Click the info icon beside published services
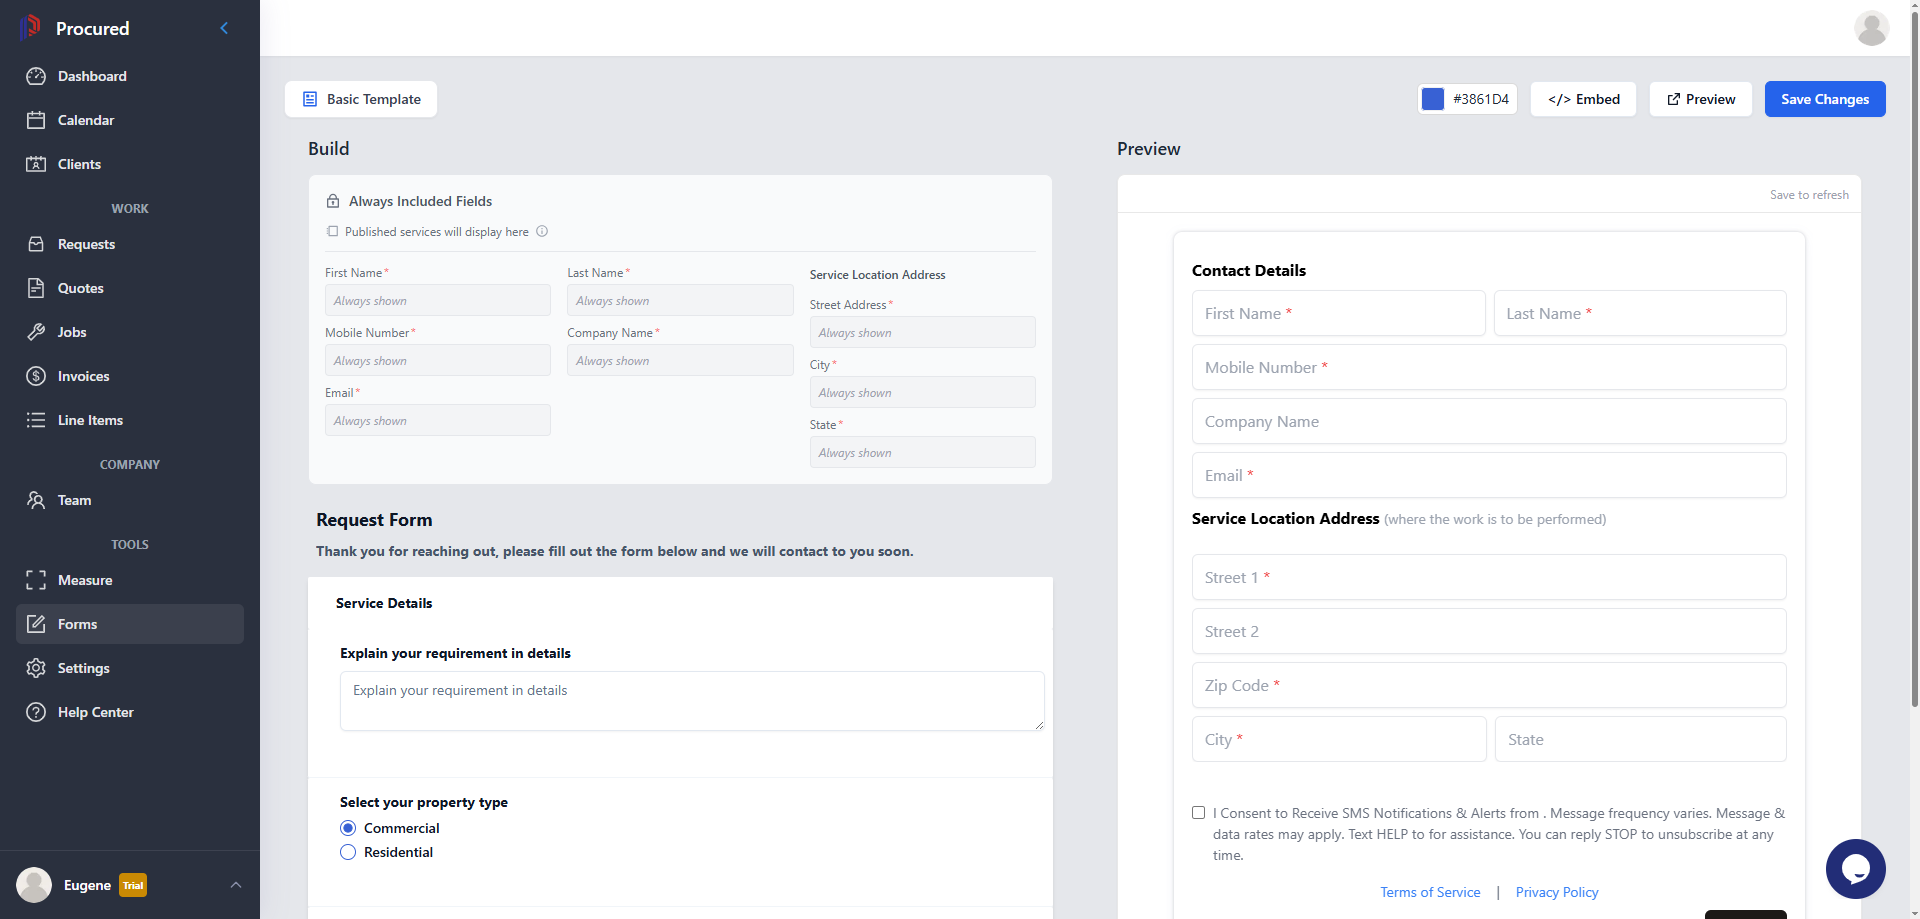 [x=542, y=231]
